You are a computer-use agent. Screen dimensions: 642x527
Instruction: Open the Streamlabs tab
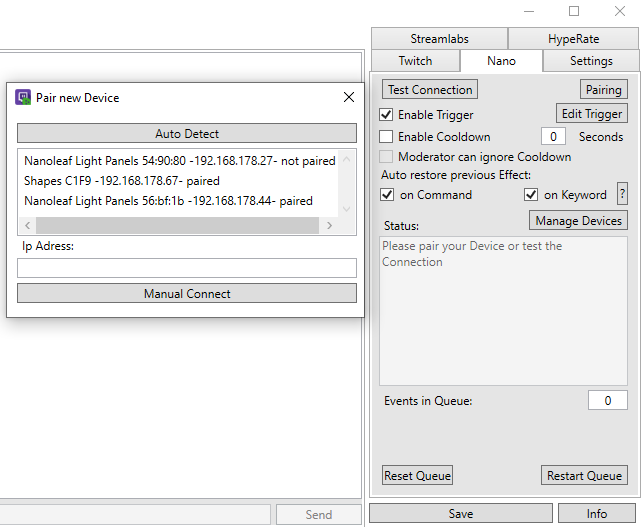pos(439,39)
